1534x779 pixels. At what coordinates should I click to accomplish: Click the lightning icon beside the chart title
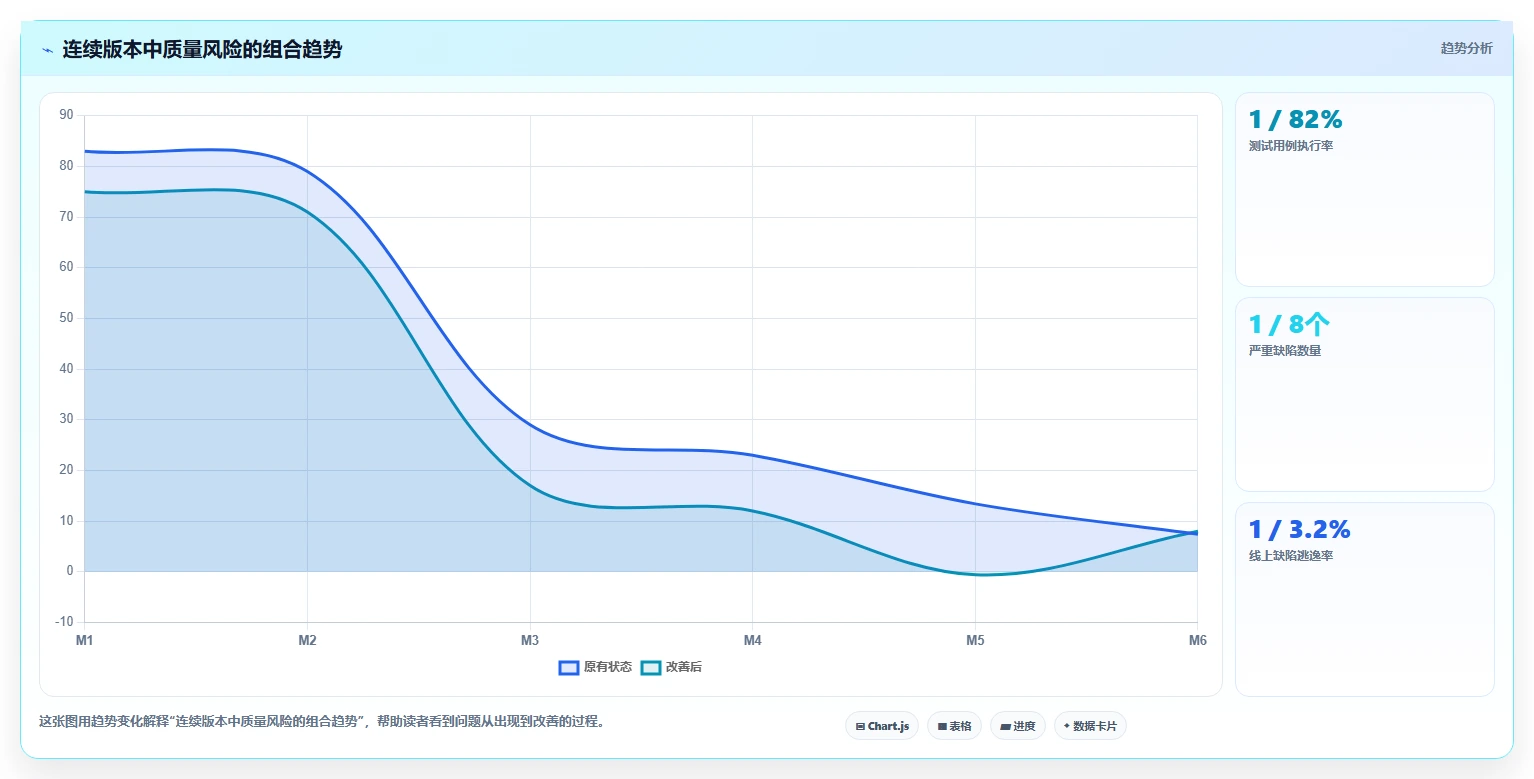coord(48,50)
